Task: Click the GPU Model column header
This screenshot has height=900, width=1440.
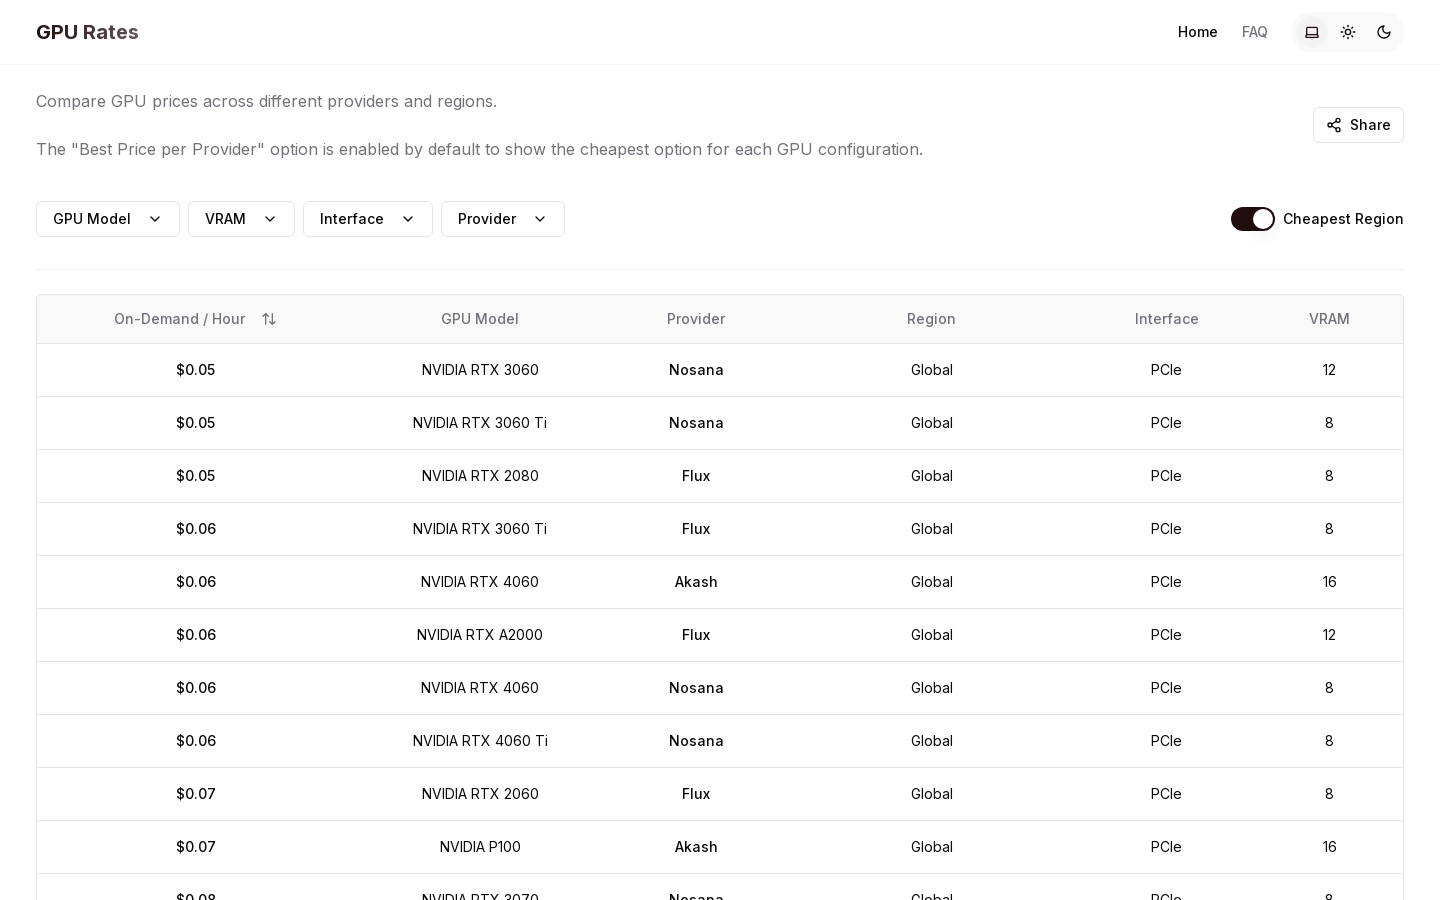Action: tap(480, 319)
